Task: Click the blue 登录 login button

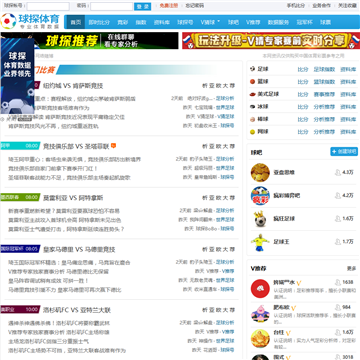Action: (142, 6)
